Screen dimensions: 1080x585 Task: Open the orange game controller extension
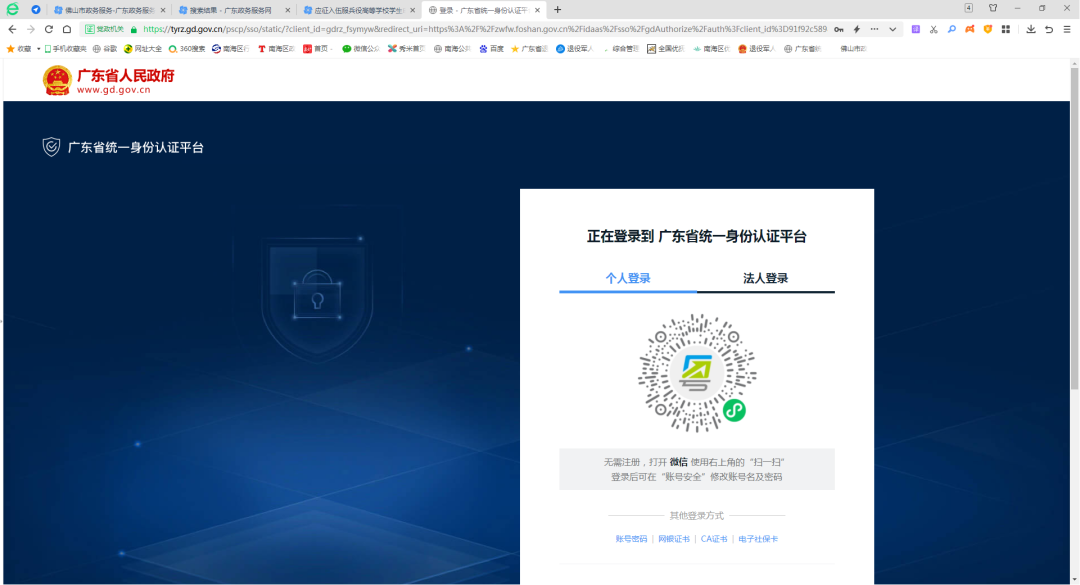click(969, 29)
